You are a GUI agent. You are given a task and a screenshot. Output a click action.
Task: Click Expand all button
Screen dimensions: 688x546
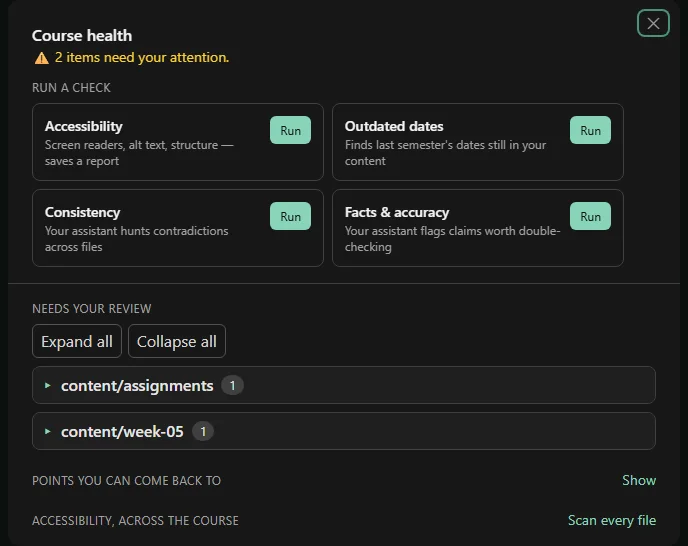coord(77,341)
